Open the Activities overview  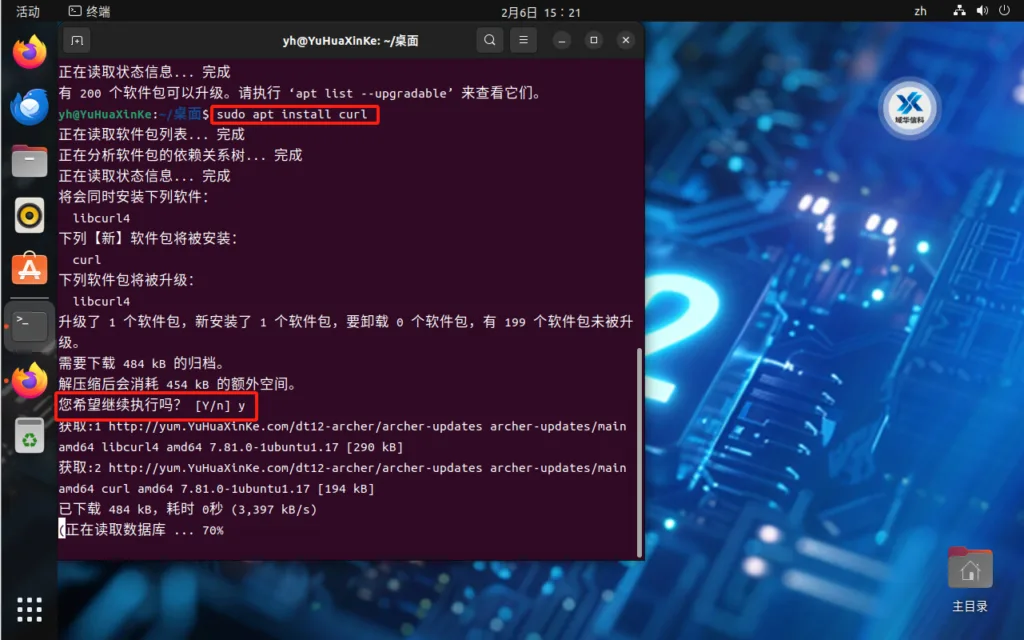point(27,11)
